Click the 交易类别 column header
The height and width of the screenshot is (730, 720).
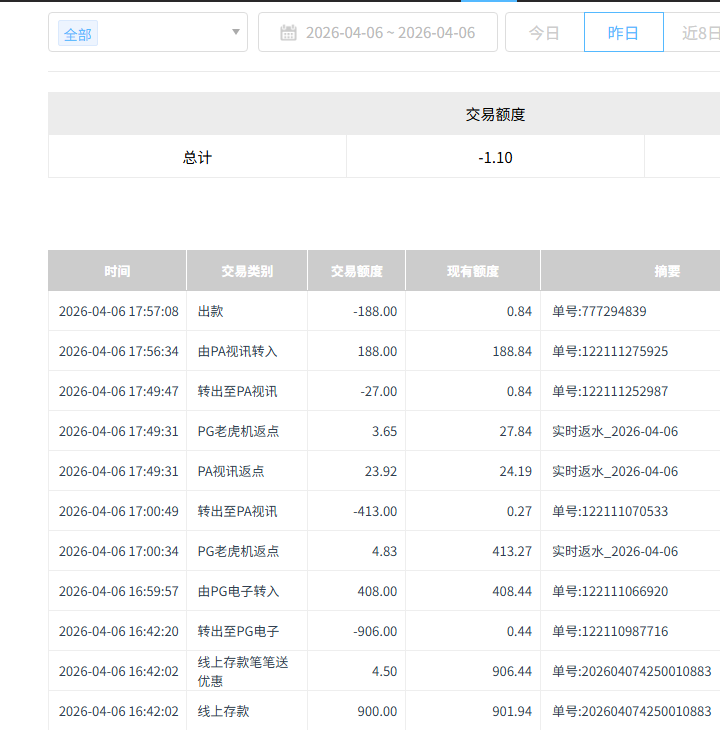click(x=247, y=271)
